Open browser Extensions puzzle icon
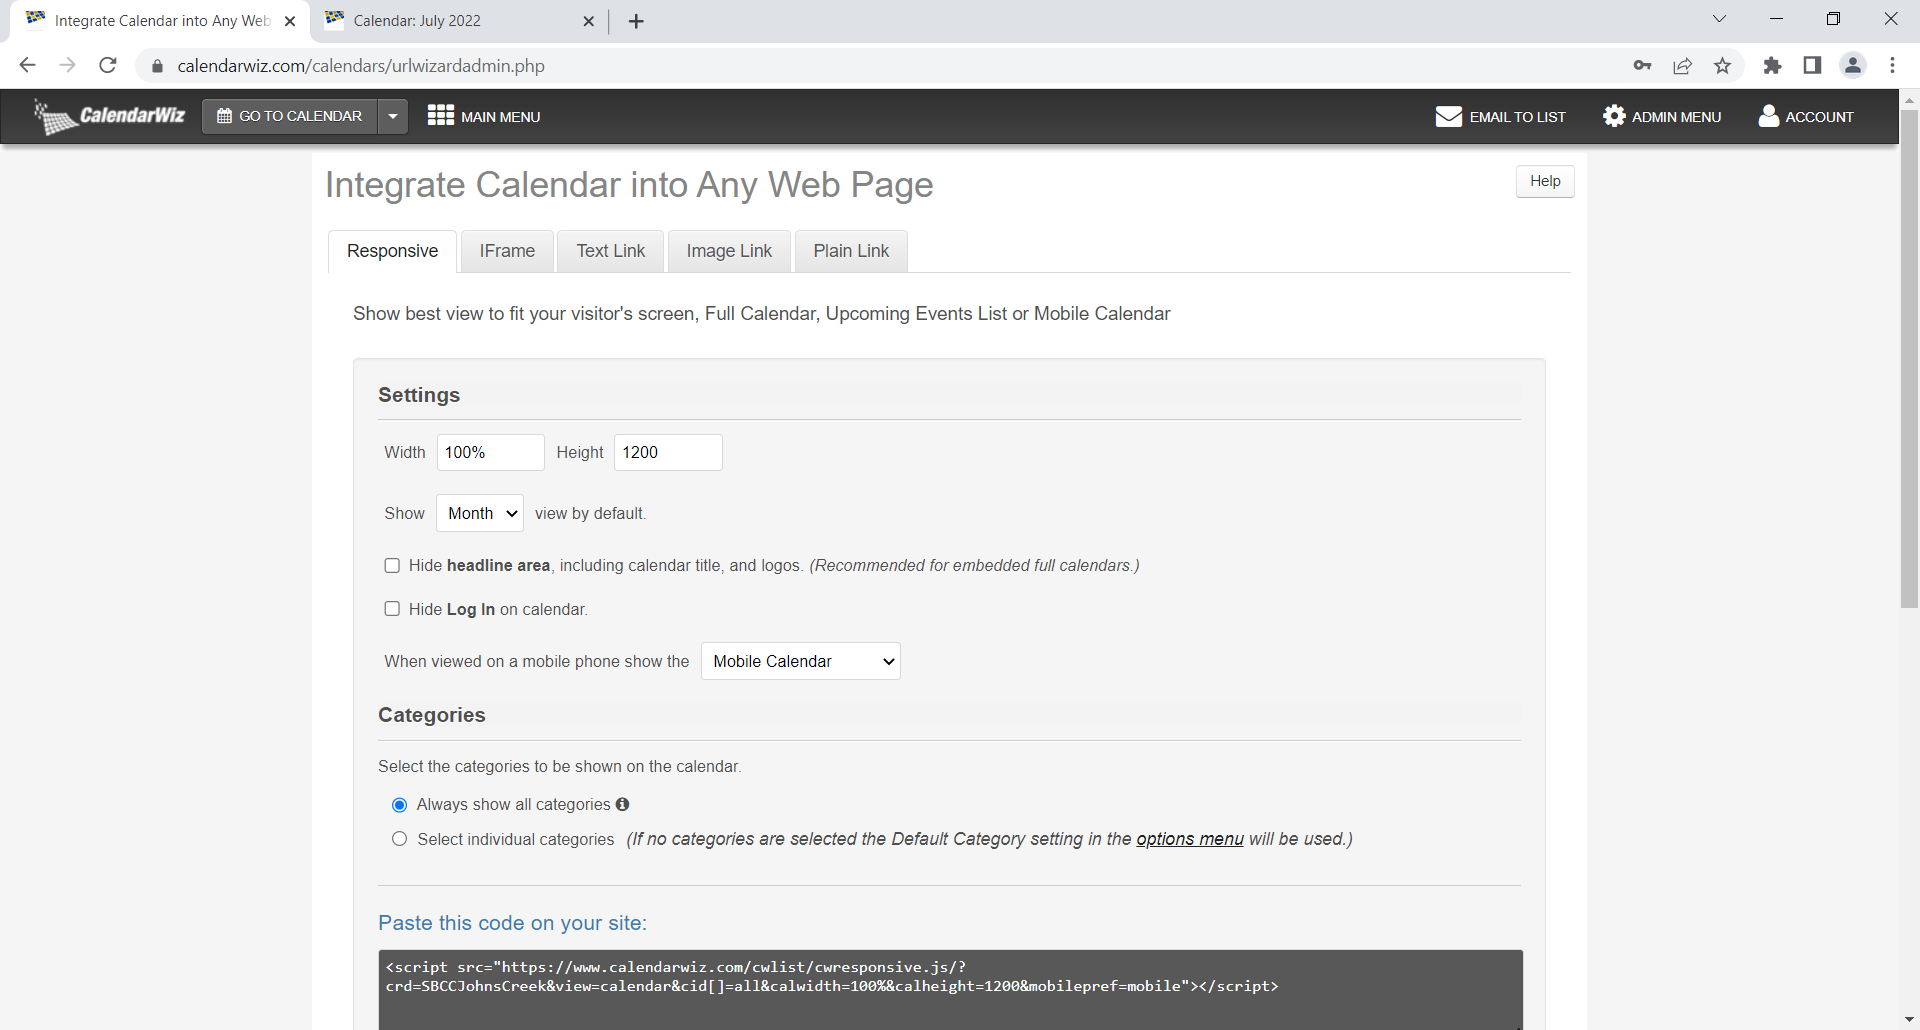The image size is (1920, 1030). point(1772,66)
